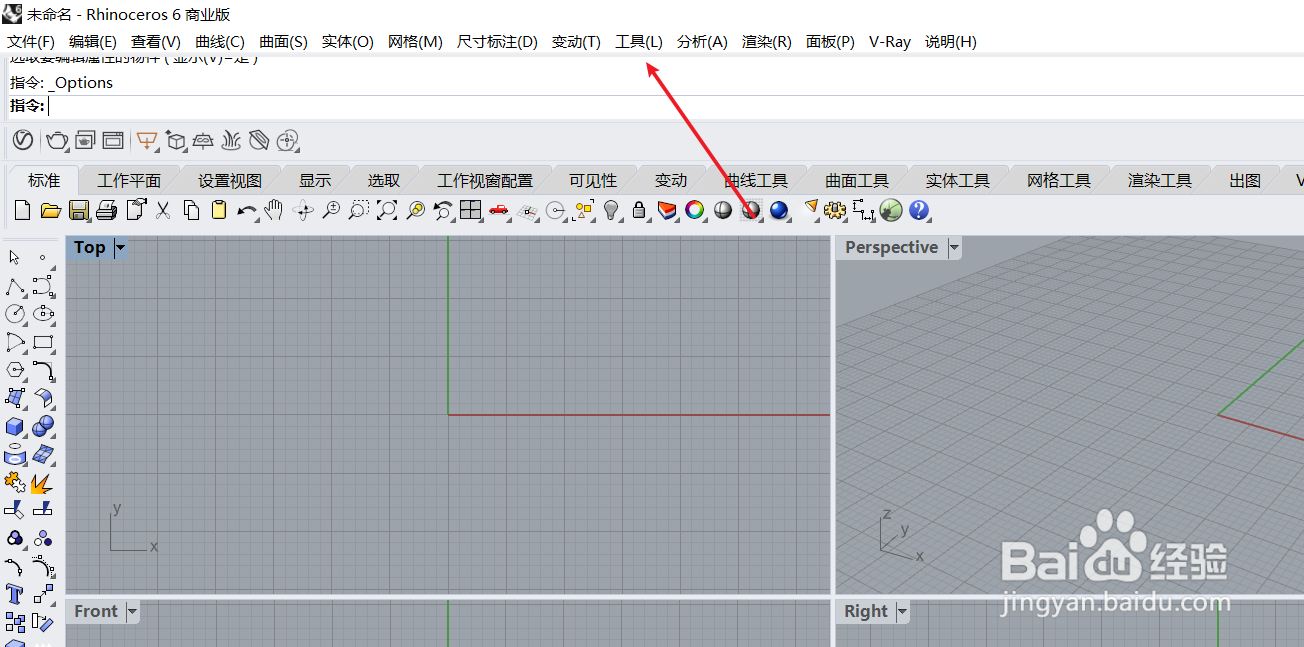Open the 工具(L) menu
Screen dimensions: 1304x647
point(639,42)
